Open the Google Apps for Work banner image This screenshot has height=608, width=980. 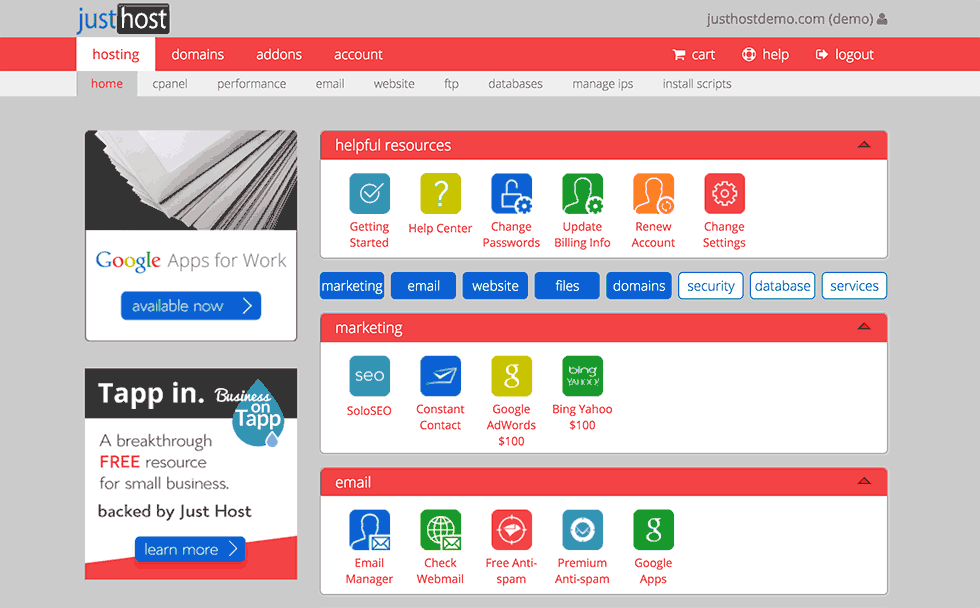pyautogui.click(x=191, y=180)
